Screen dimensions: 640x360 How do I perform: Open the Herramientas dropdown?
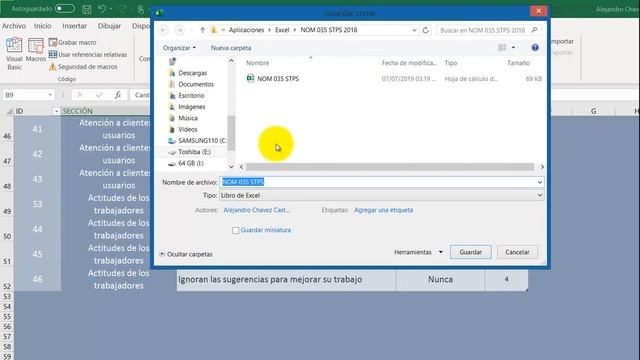pyautogui.click(x=418, y=252)
